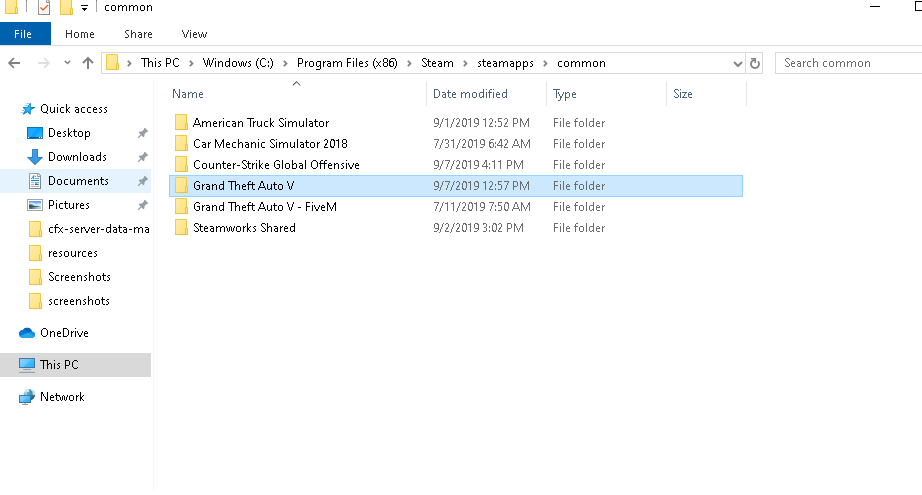Viewport: 922px width, 495px height.
Task: Select Steam in the breadcrumb path
Action: pyautogui.click(x=437, y=63)
